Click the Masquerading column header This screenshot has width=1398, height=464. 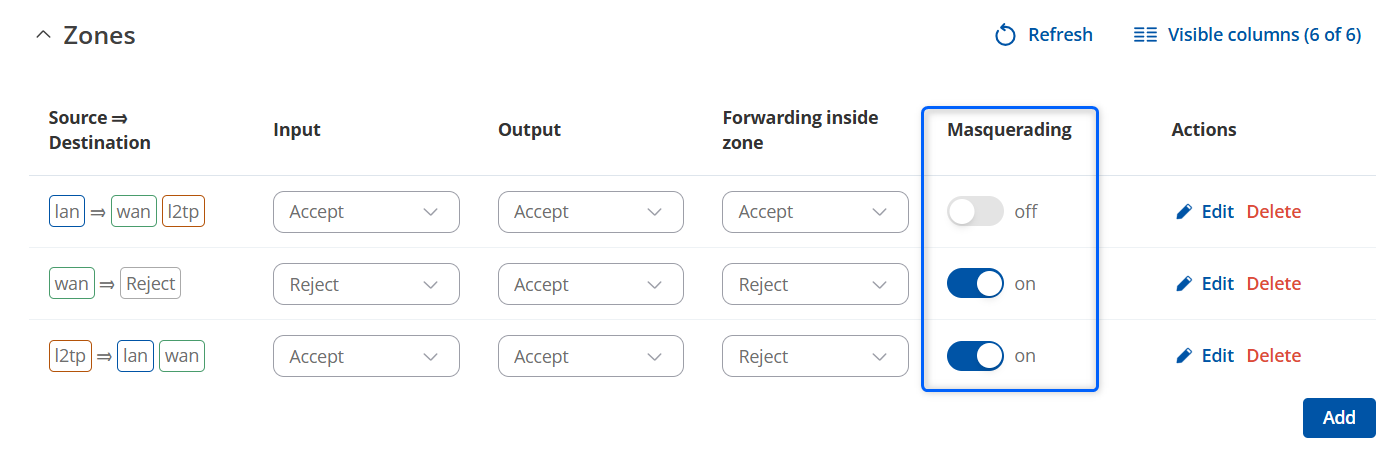[1009, 130]
